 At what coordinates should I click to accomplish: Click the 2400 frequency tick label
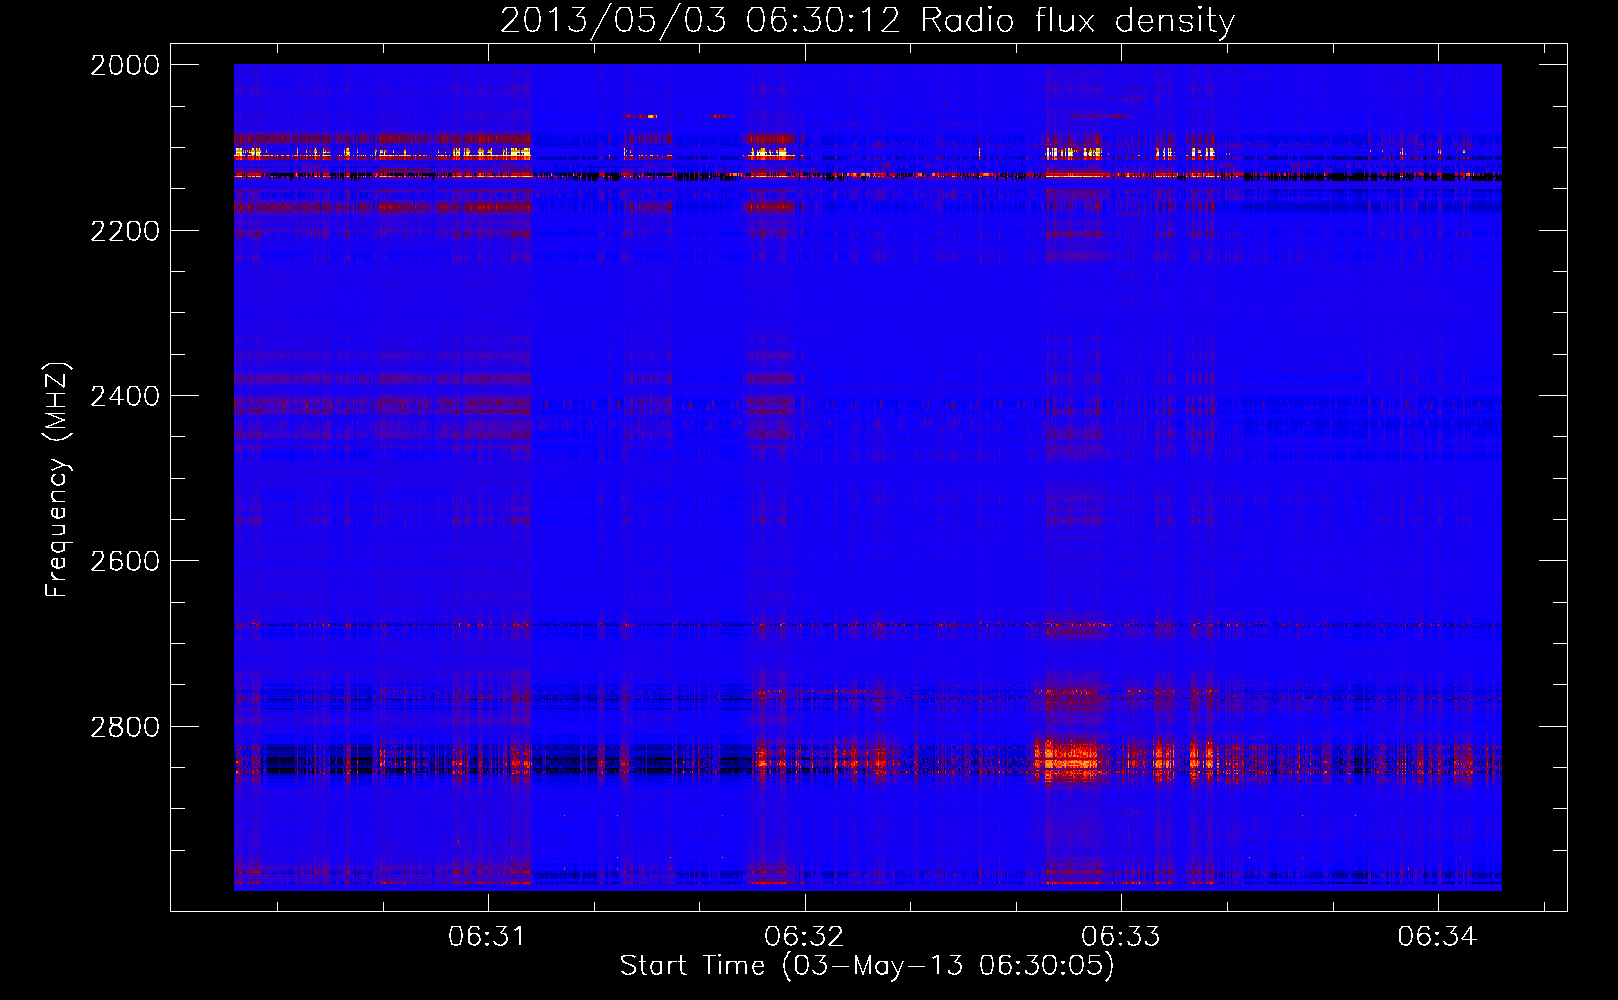pos(125,396)
